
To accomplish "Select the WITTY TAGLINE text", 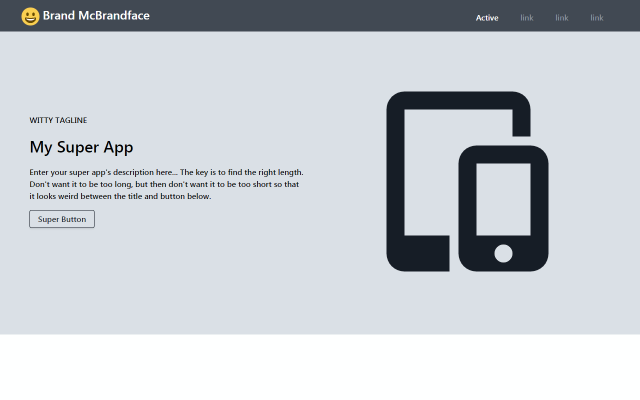I will pyautogui.click(x=58, y=120).
